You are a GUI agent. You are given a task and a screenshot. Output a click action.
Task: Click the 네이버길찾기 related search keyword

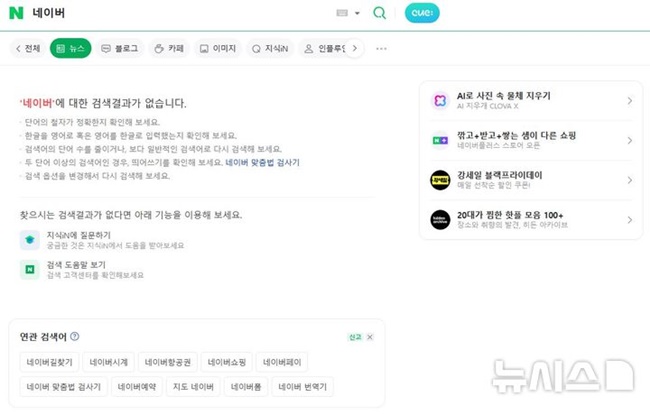[x=48, y=362]
